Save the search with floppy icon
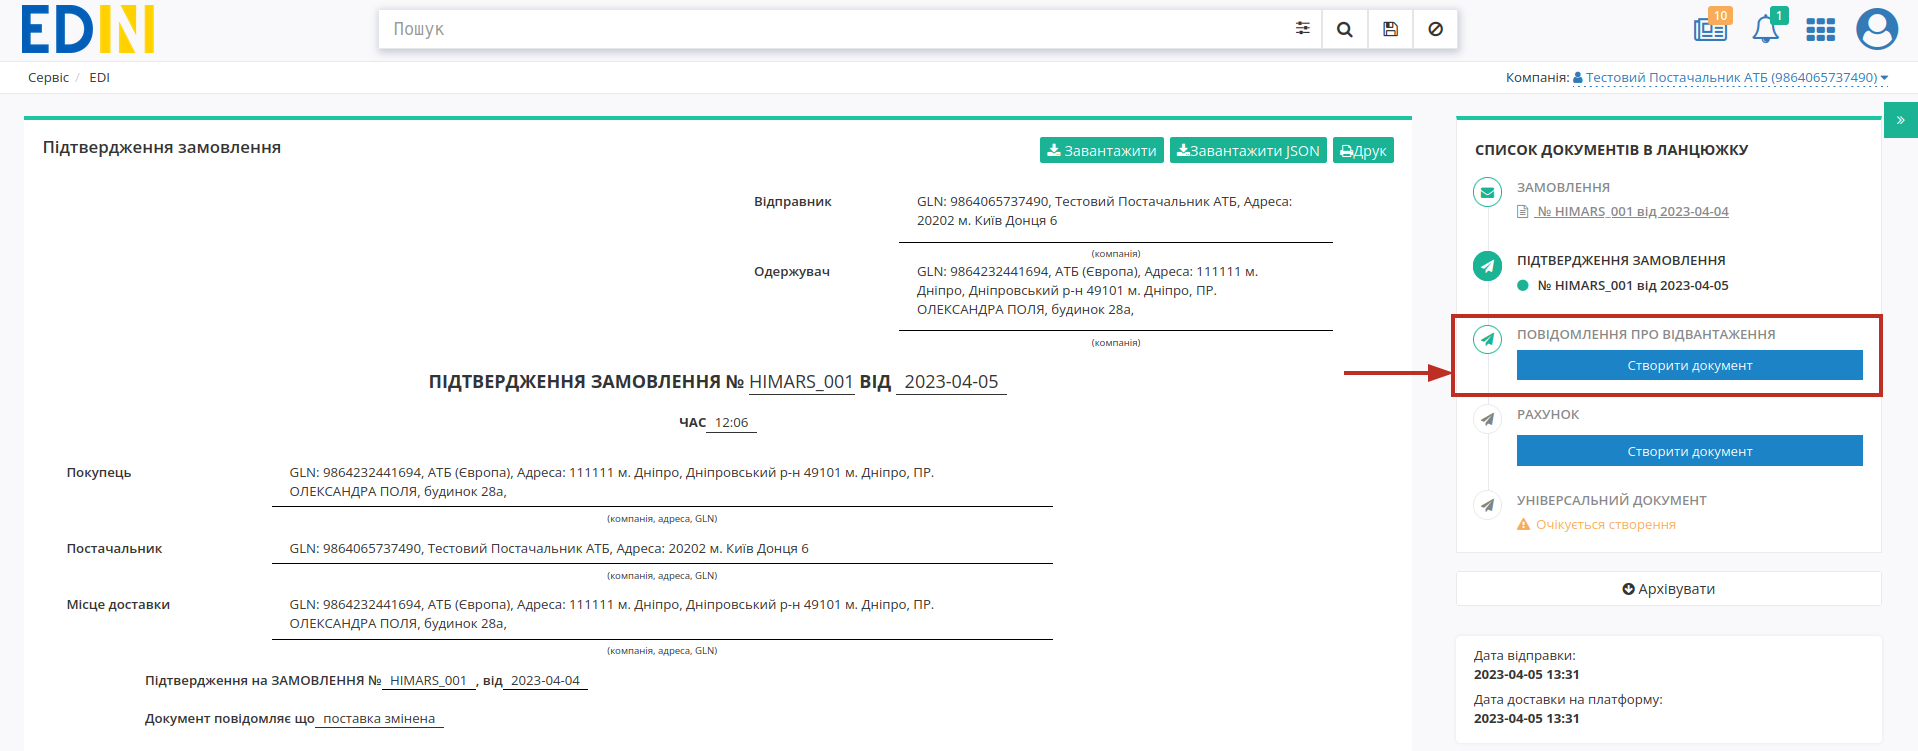Image resolution: width=1918 pixels, height=751 pixels. click(x=1390, y=29)
